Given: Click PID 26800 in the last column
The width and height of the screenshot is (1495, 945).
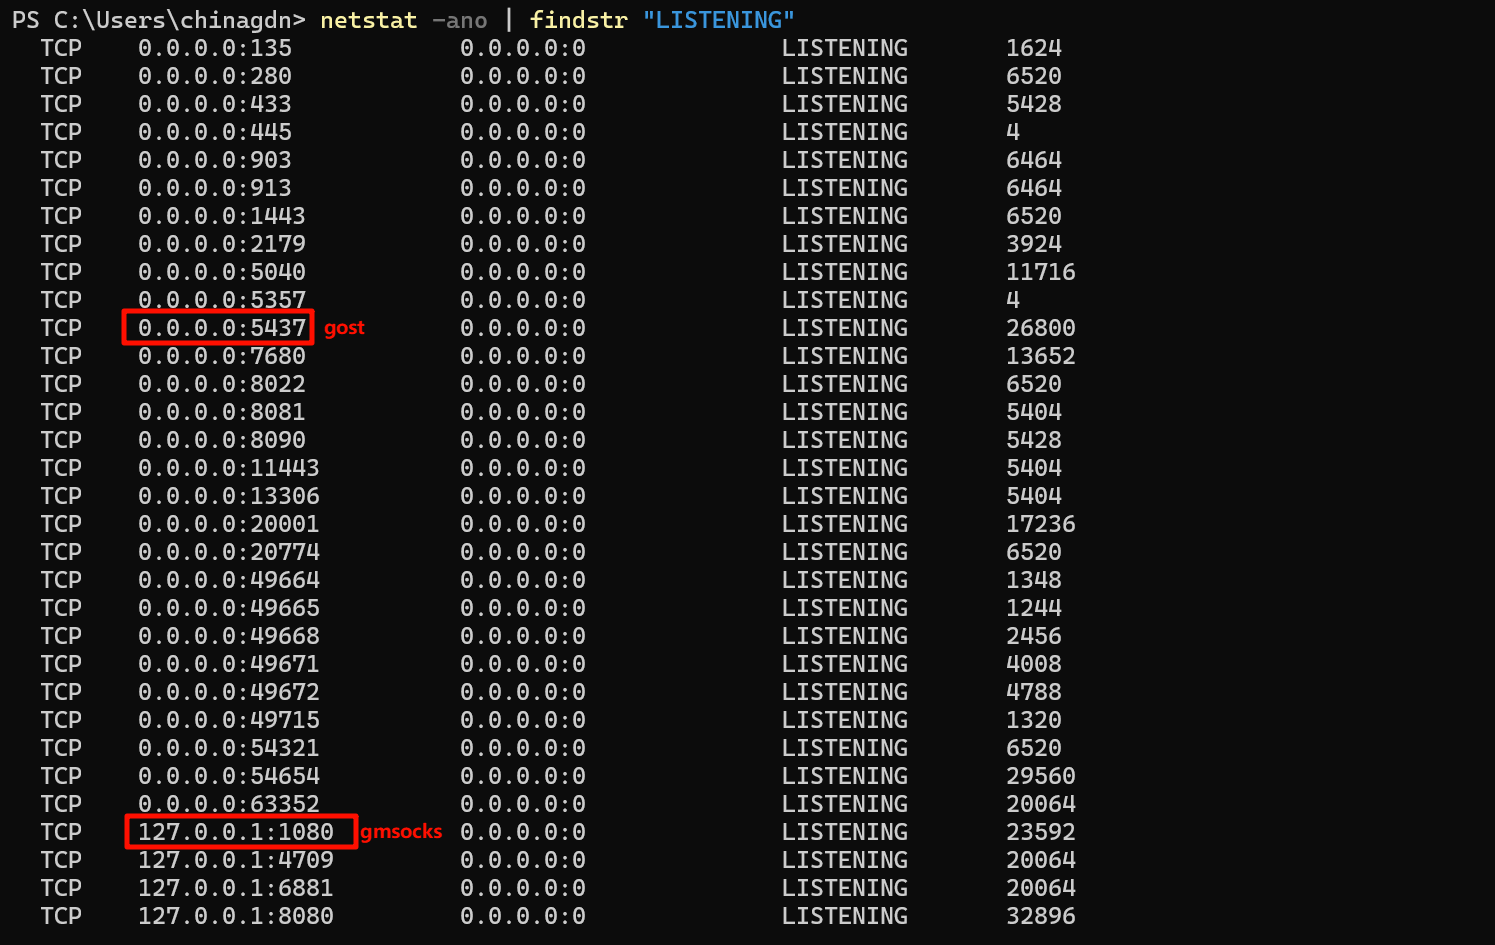Looking at the screenshot, I should point(1040,328).
